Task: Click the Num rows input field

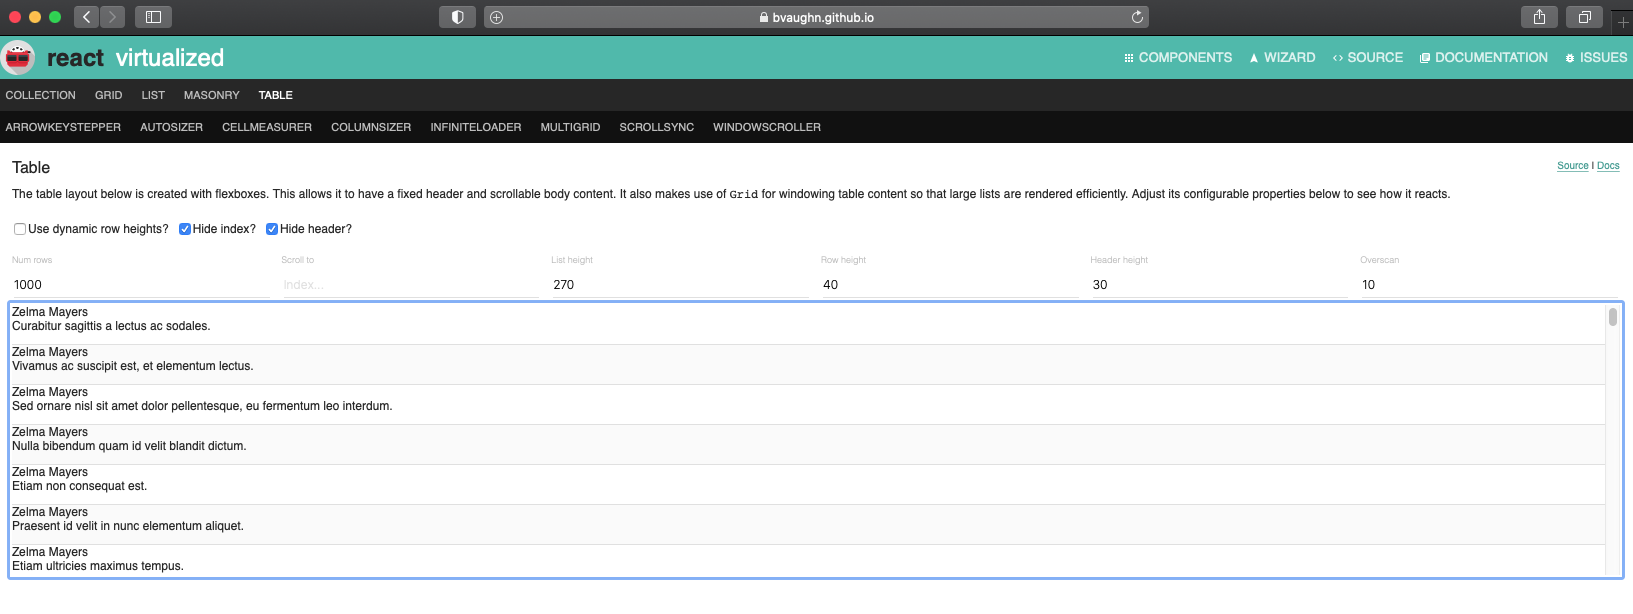Action: point(140,285)
